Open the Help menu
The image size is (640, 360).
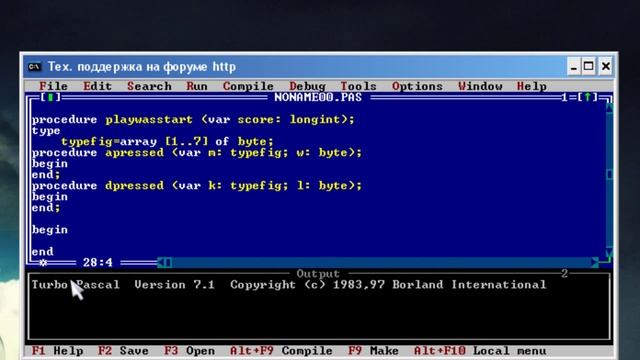[x=532, y=86]
